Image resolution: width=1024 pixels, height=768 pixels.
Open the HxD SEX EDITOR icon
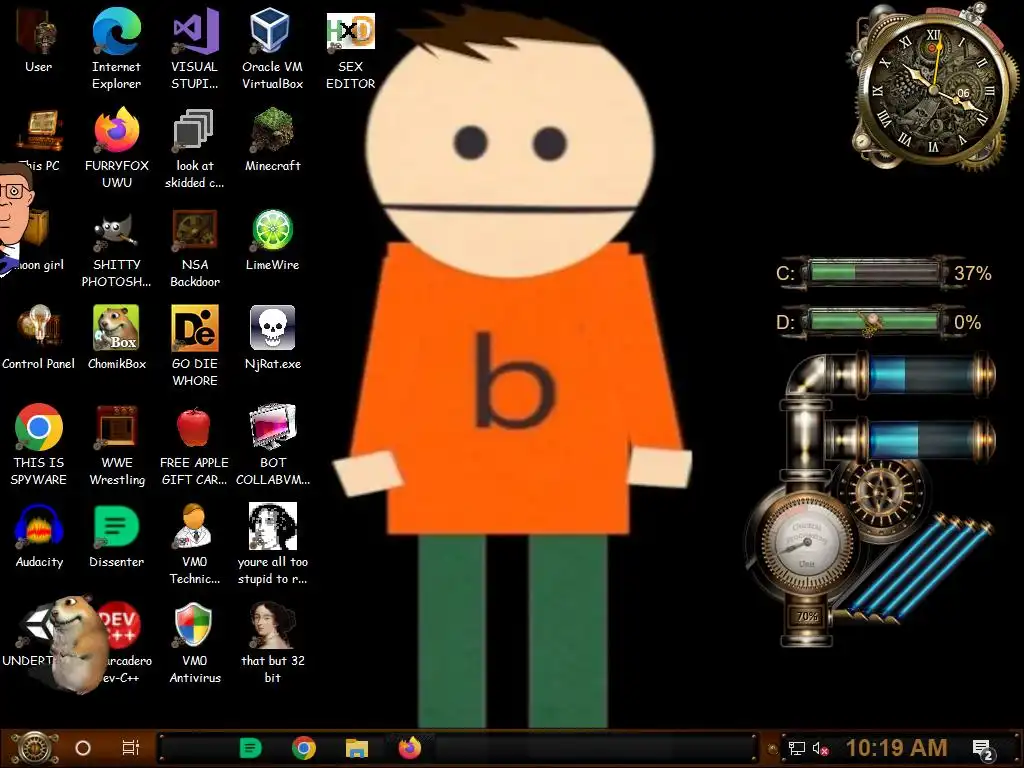tap(351, 51)
